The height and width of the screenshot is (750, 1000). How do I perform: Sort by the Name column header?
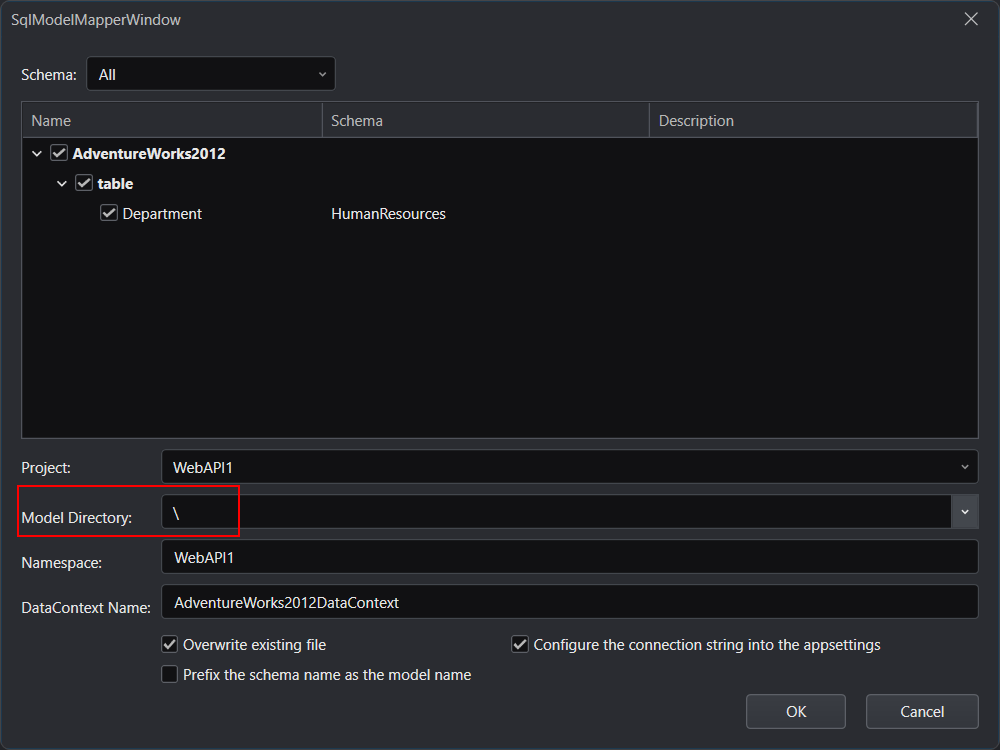pyautogui.click(x=171, y=121)
